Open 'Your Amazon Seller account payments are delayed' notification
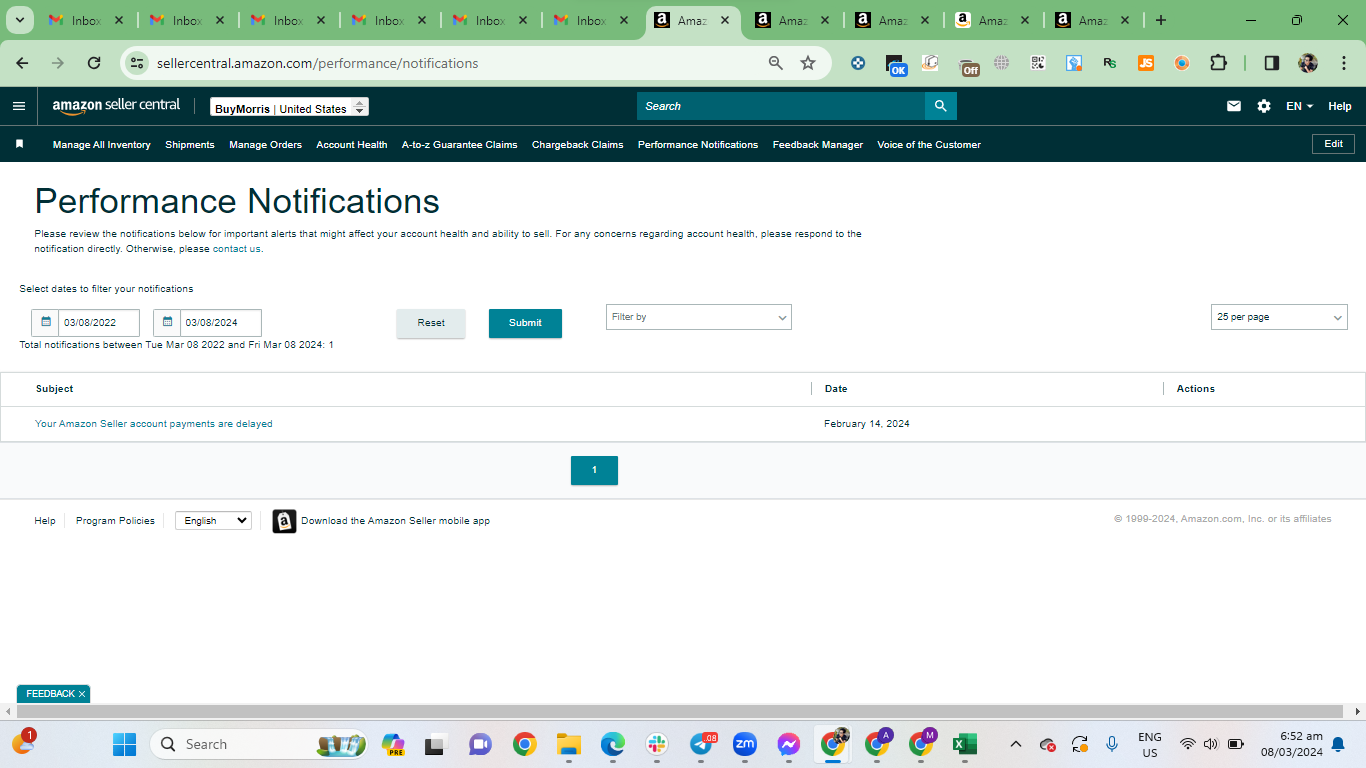This screenshot has width=1366, height=768. point(154,424)
